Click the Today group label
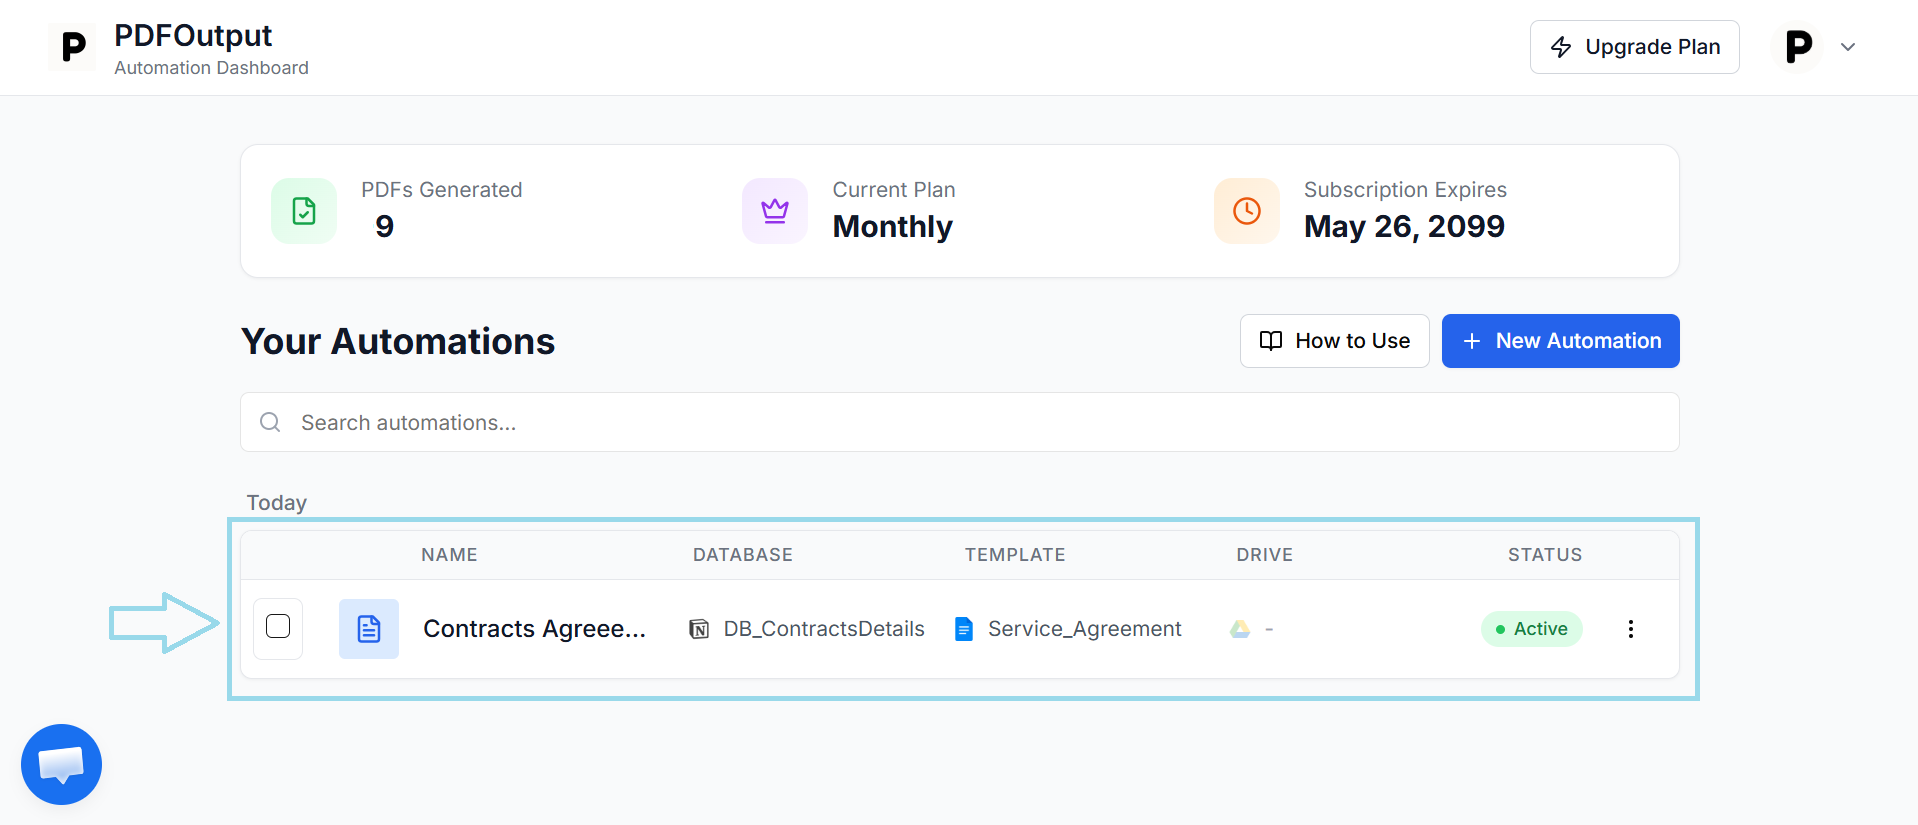The width and height of the screenshot is (1918, 825). (277, 503)
